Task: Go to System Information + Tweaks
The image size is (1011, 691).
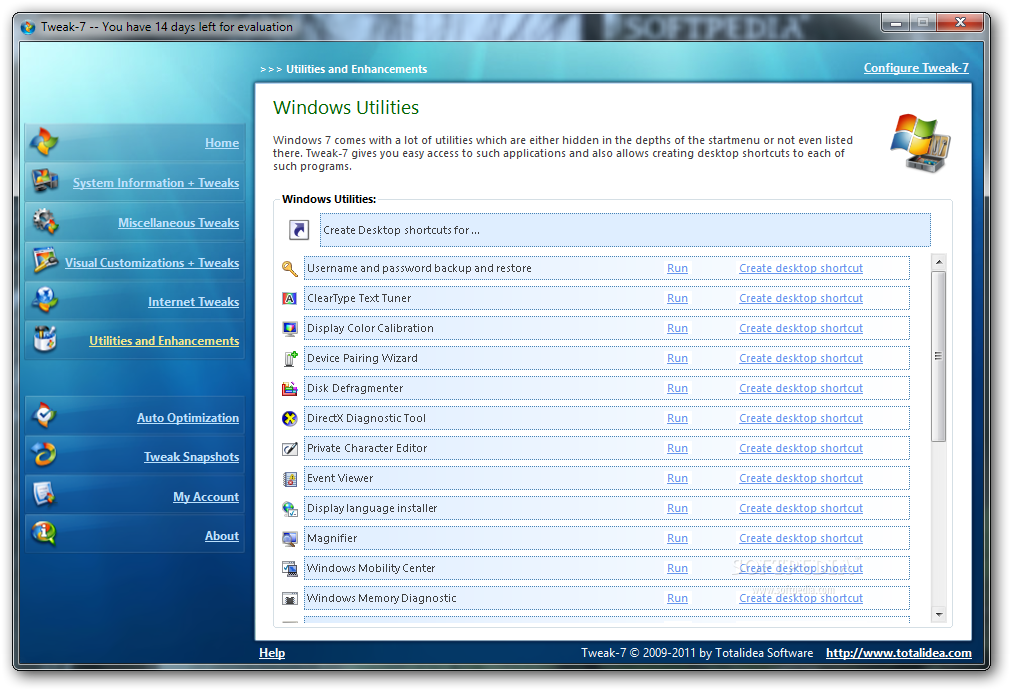Action: pyautogui.click(x=155, y=183)
